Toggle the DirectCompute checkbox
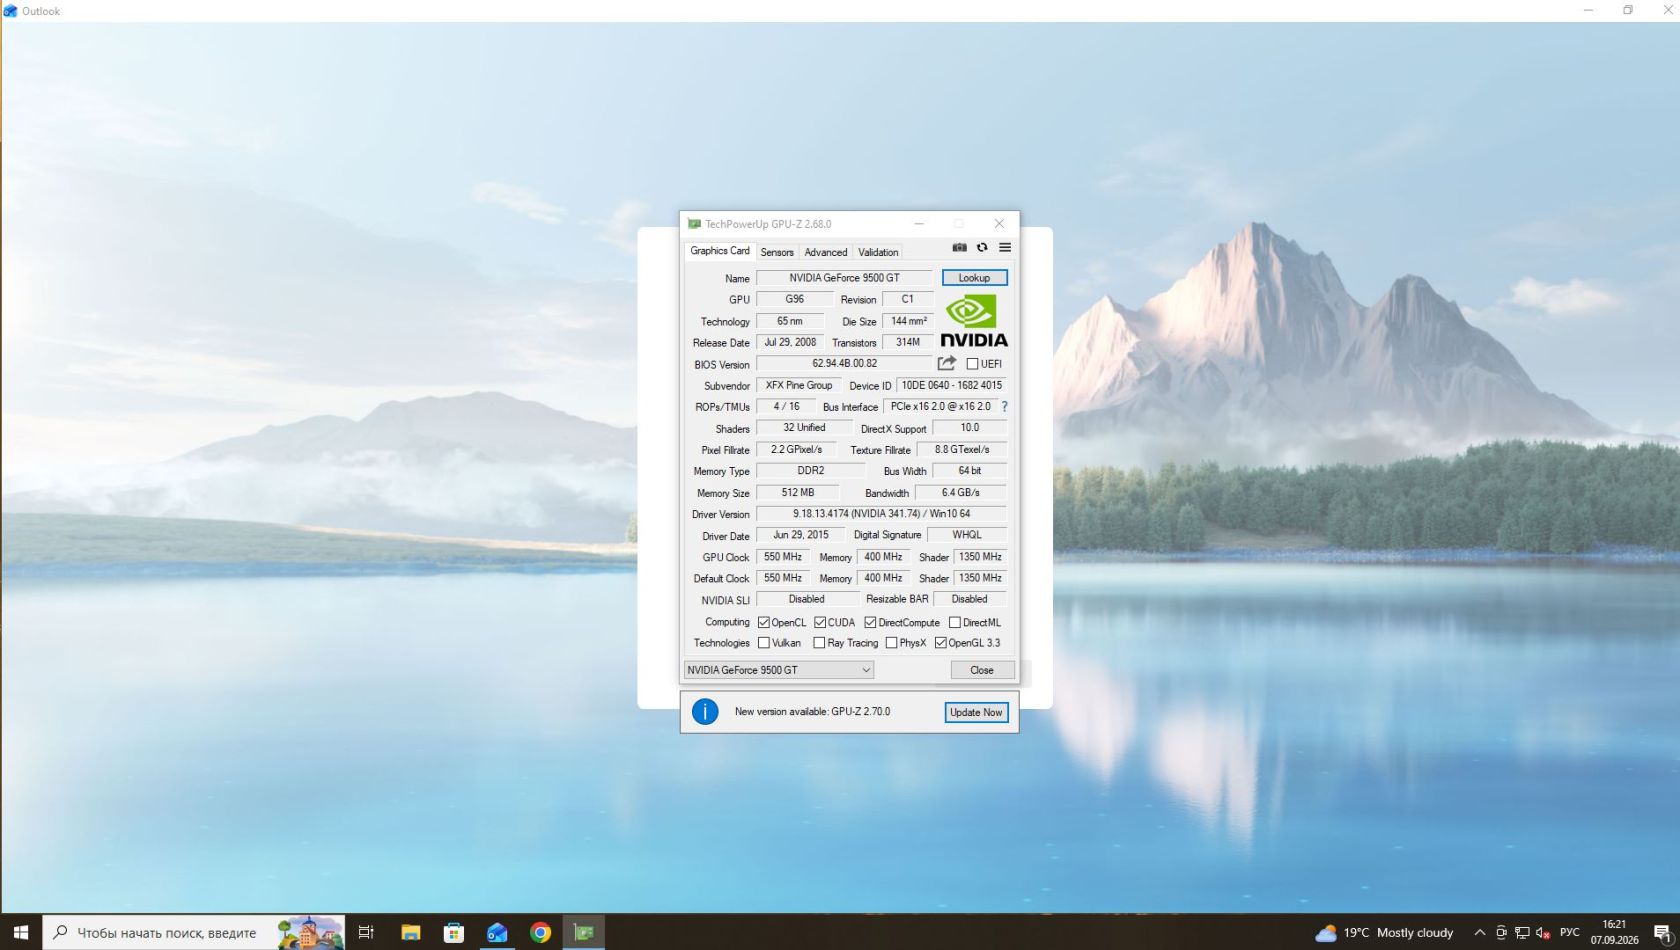Viewport: 1680px width, 950px height. [870, 622]
